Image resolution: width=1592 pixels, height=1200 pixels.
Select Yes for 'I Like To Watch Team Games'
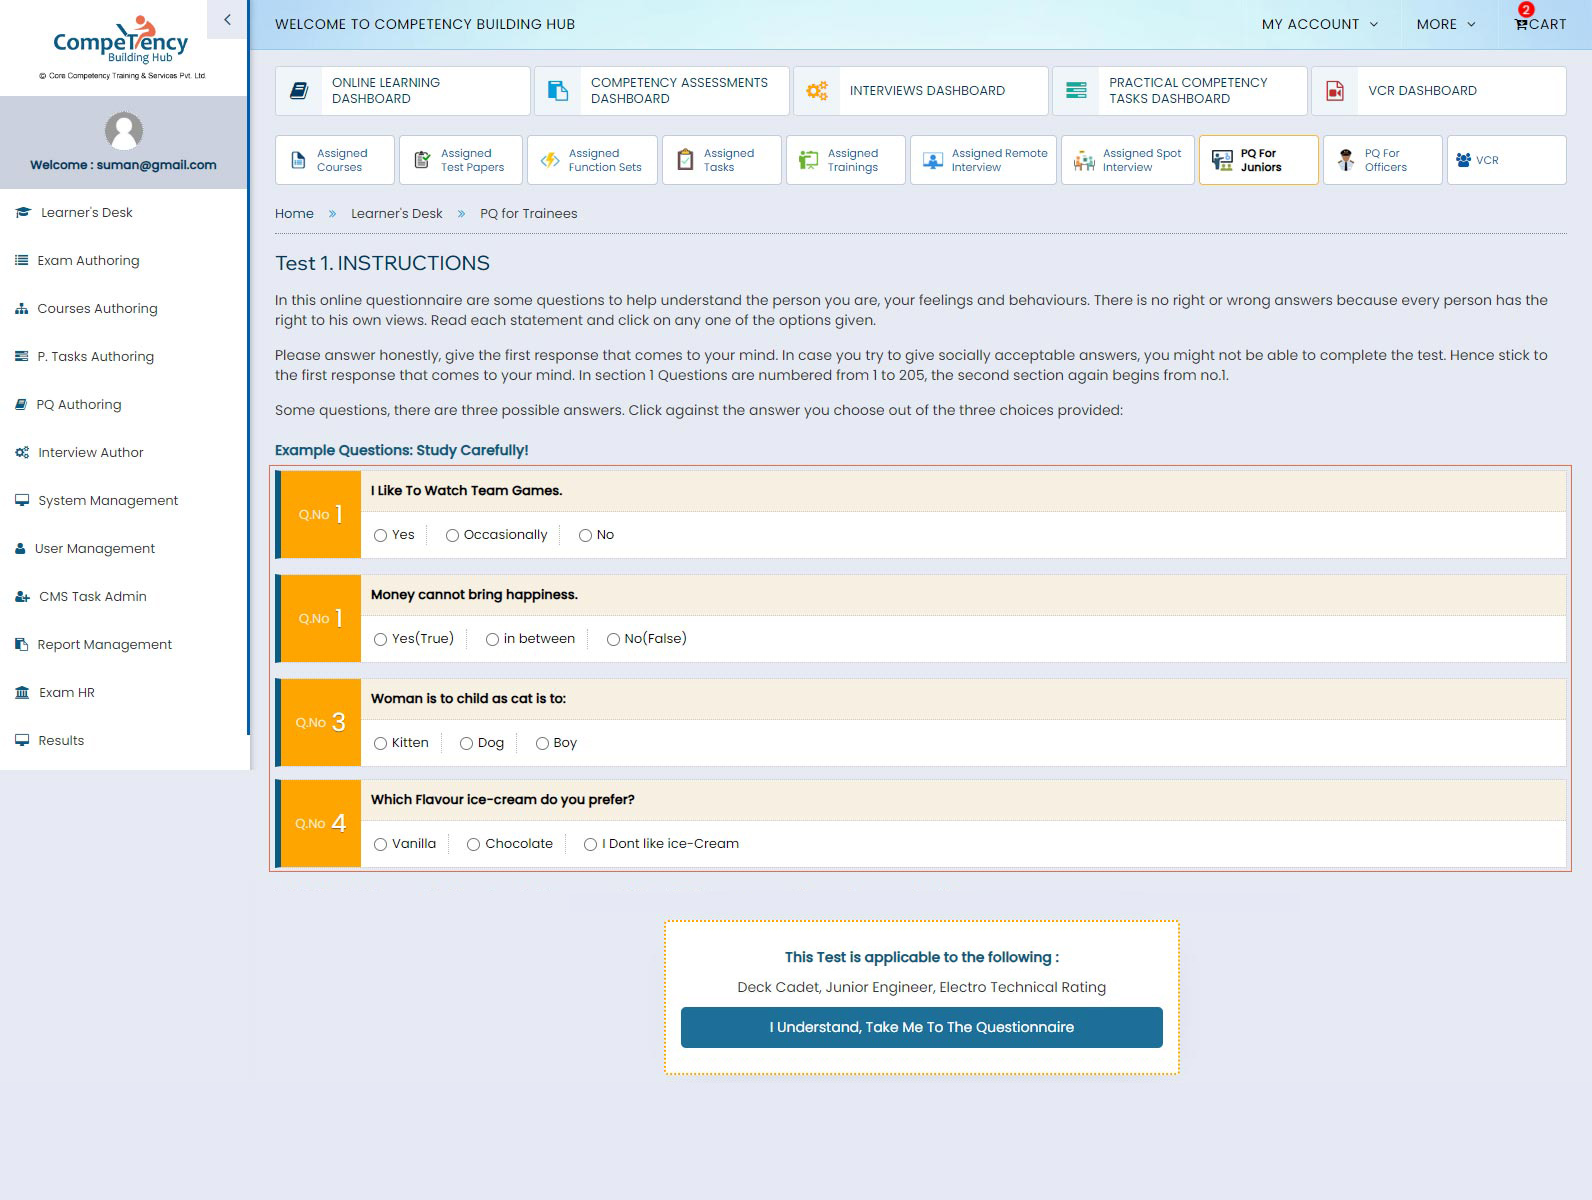point(381,536)
